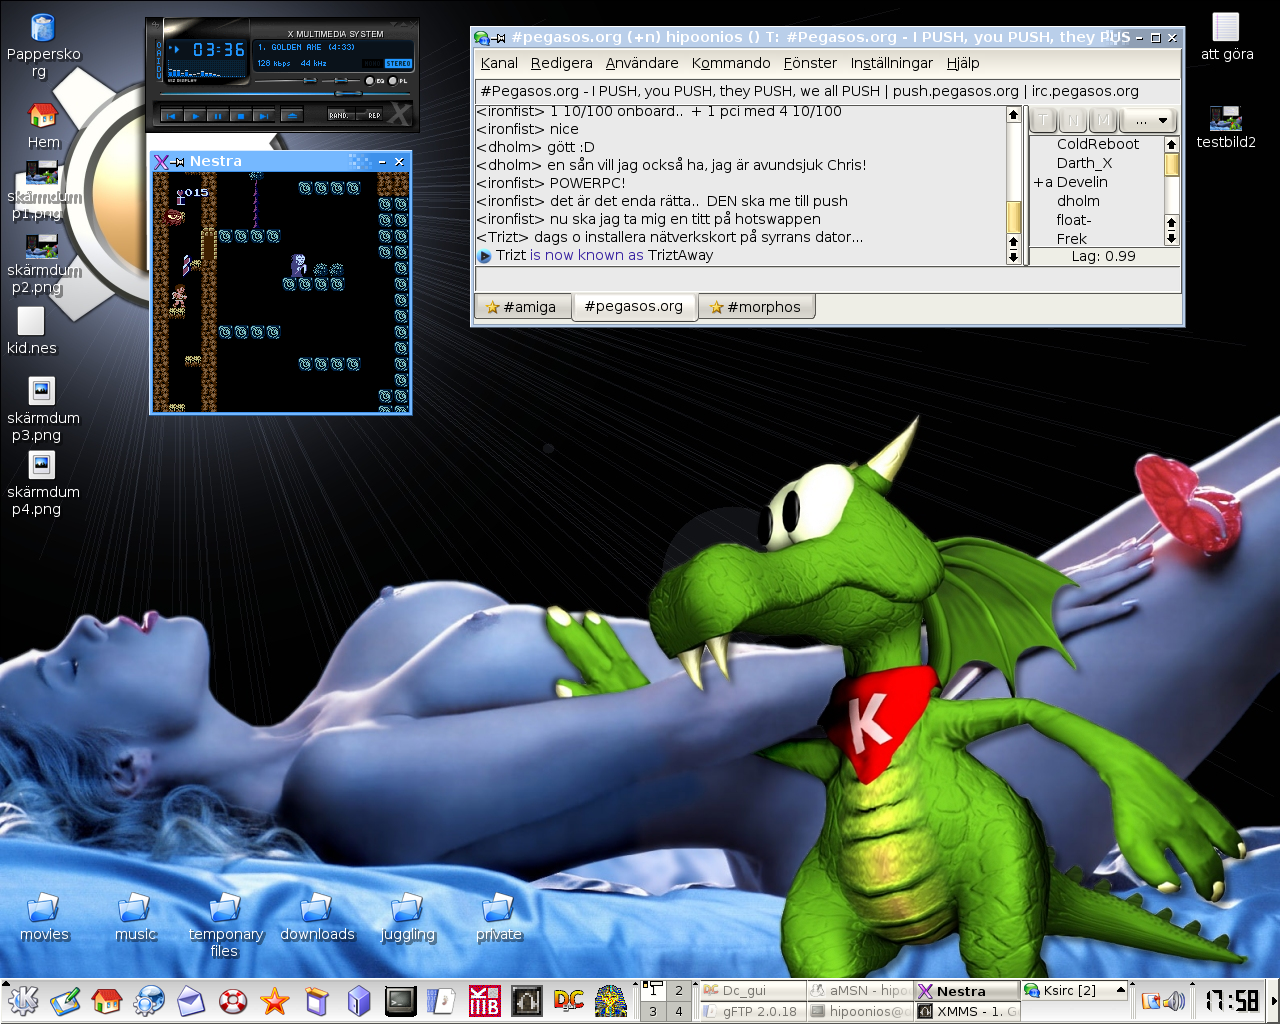Open the Användare menu
Image resolution: width=1280 pixels, height=1024 pixels.
click(x=642, y=63)
